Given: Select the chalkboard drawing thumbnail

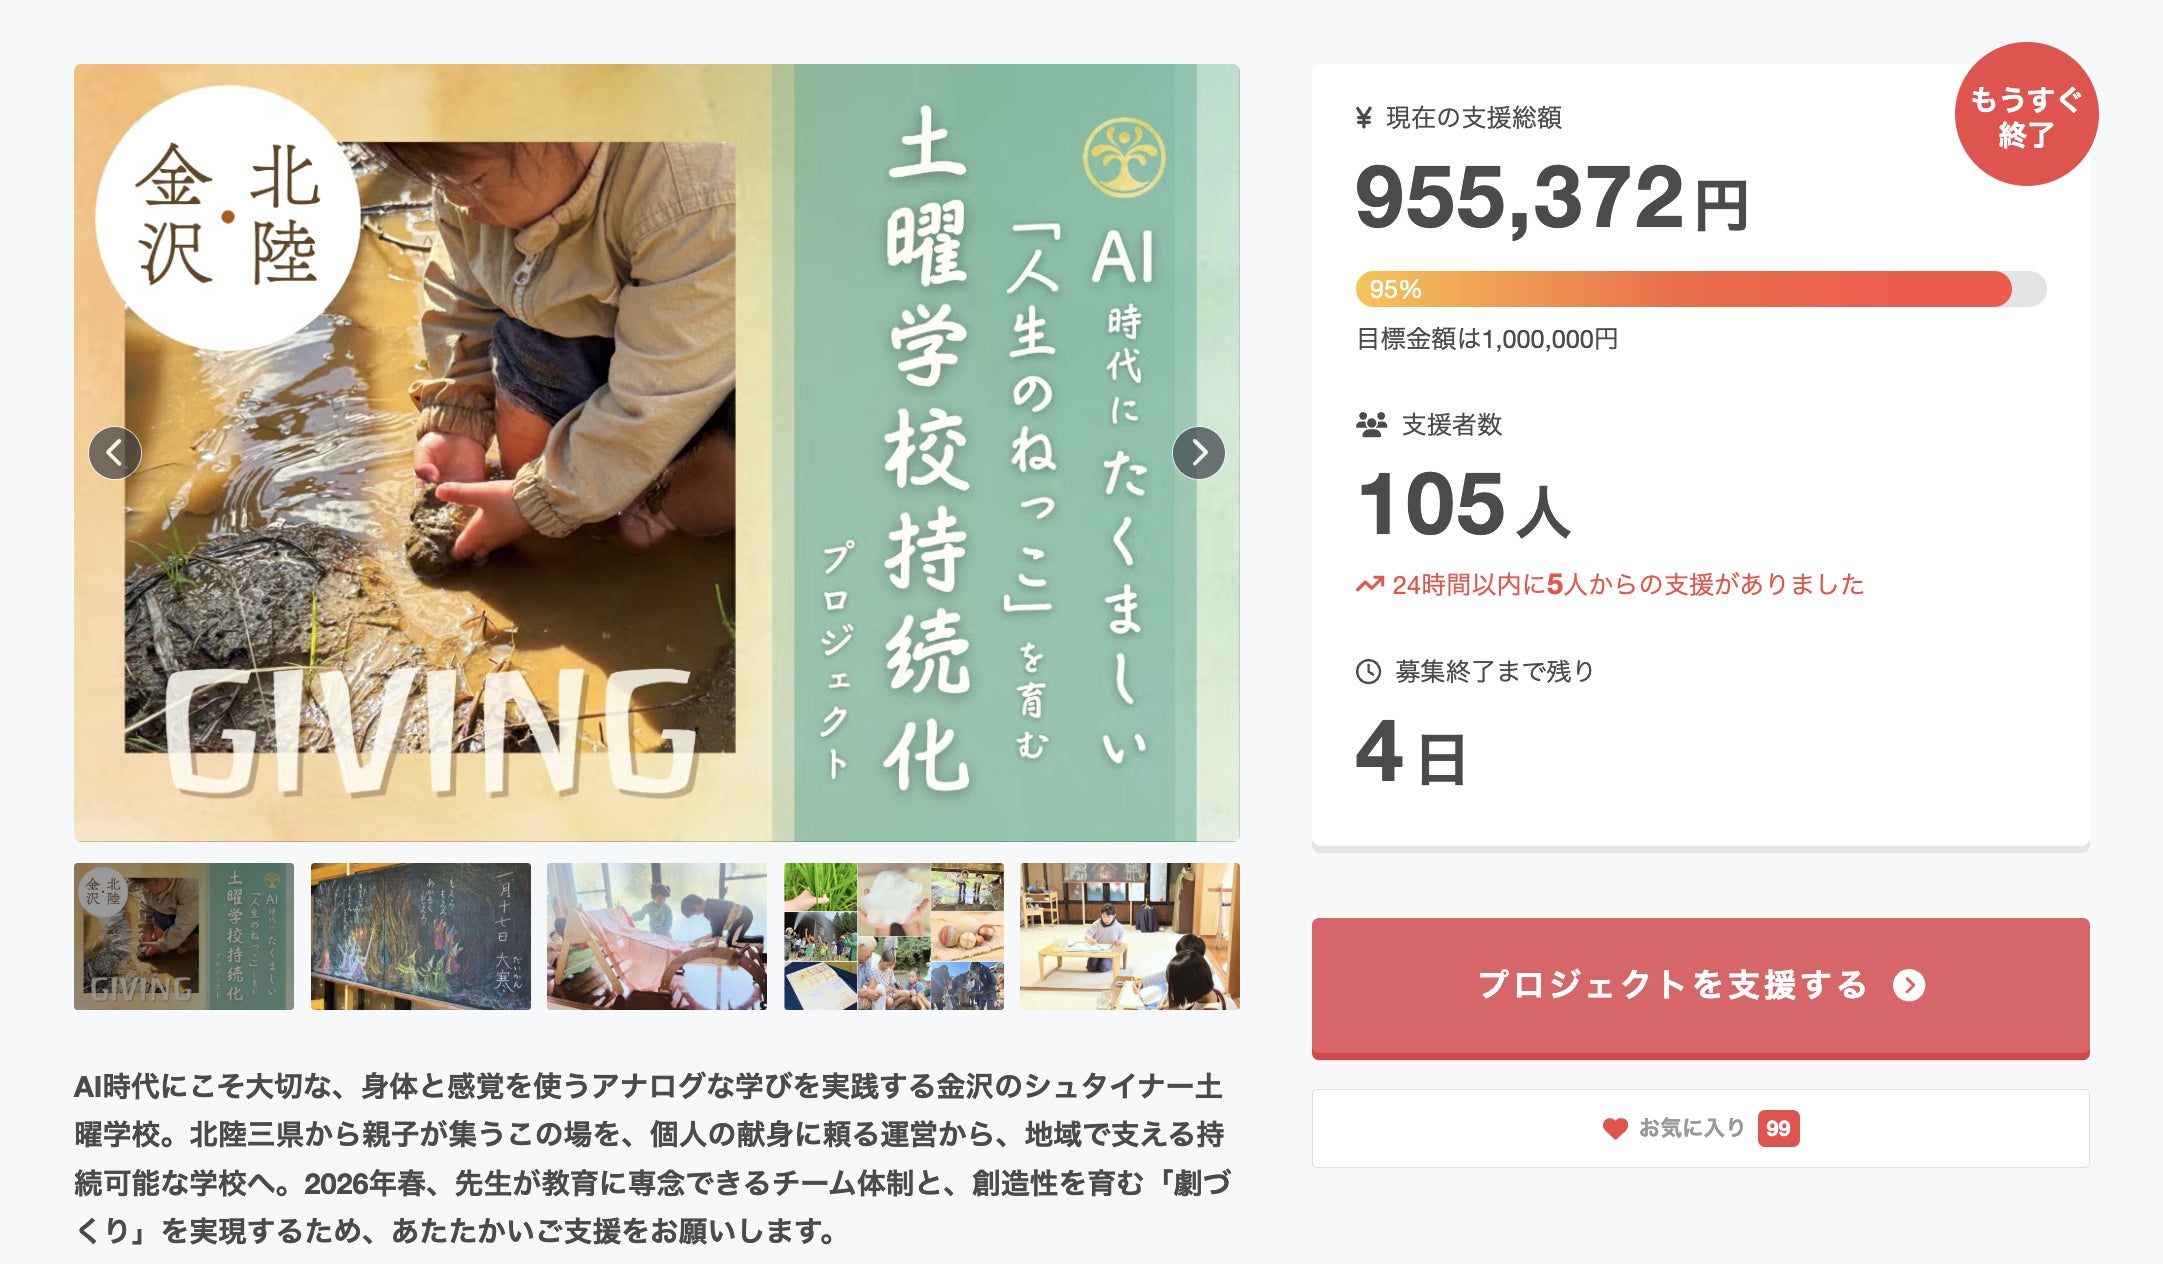Looking at the screenshot, I should 420,936.
